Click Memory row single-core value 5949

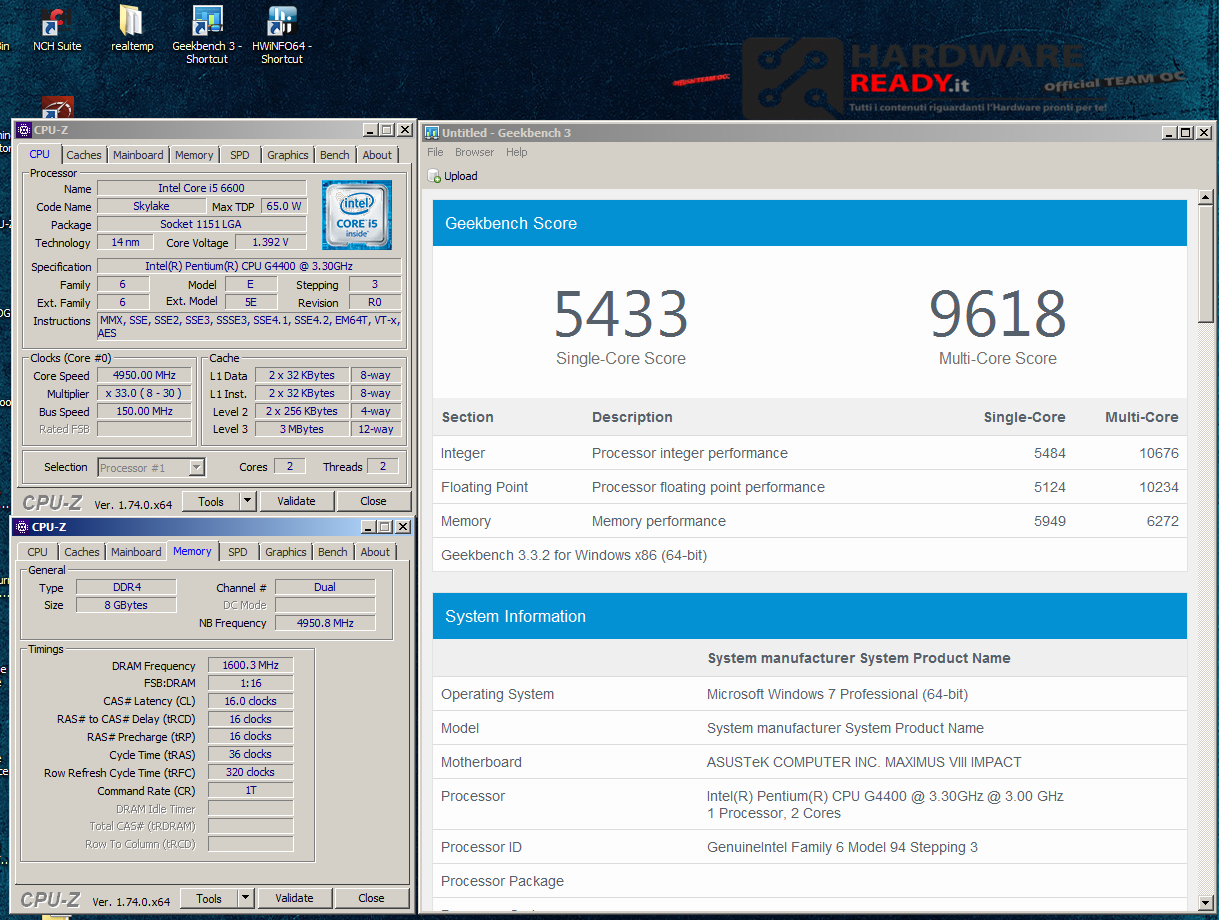click(x=1050, y=521)
